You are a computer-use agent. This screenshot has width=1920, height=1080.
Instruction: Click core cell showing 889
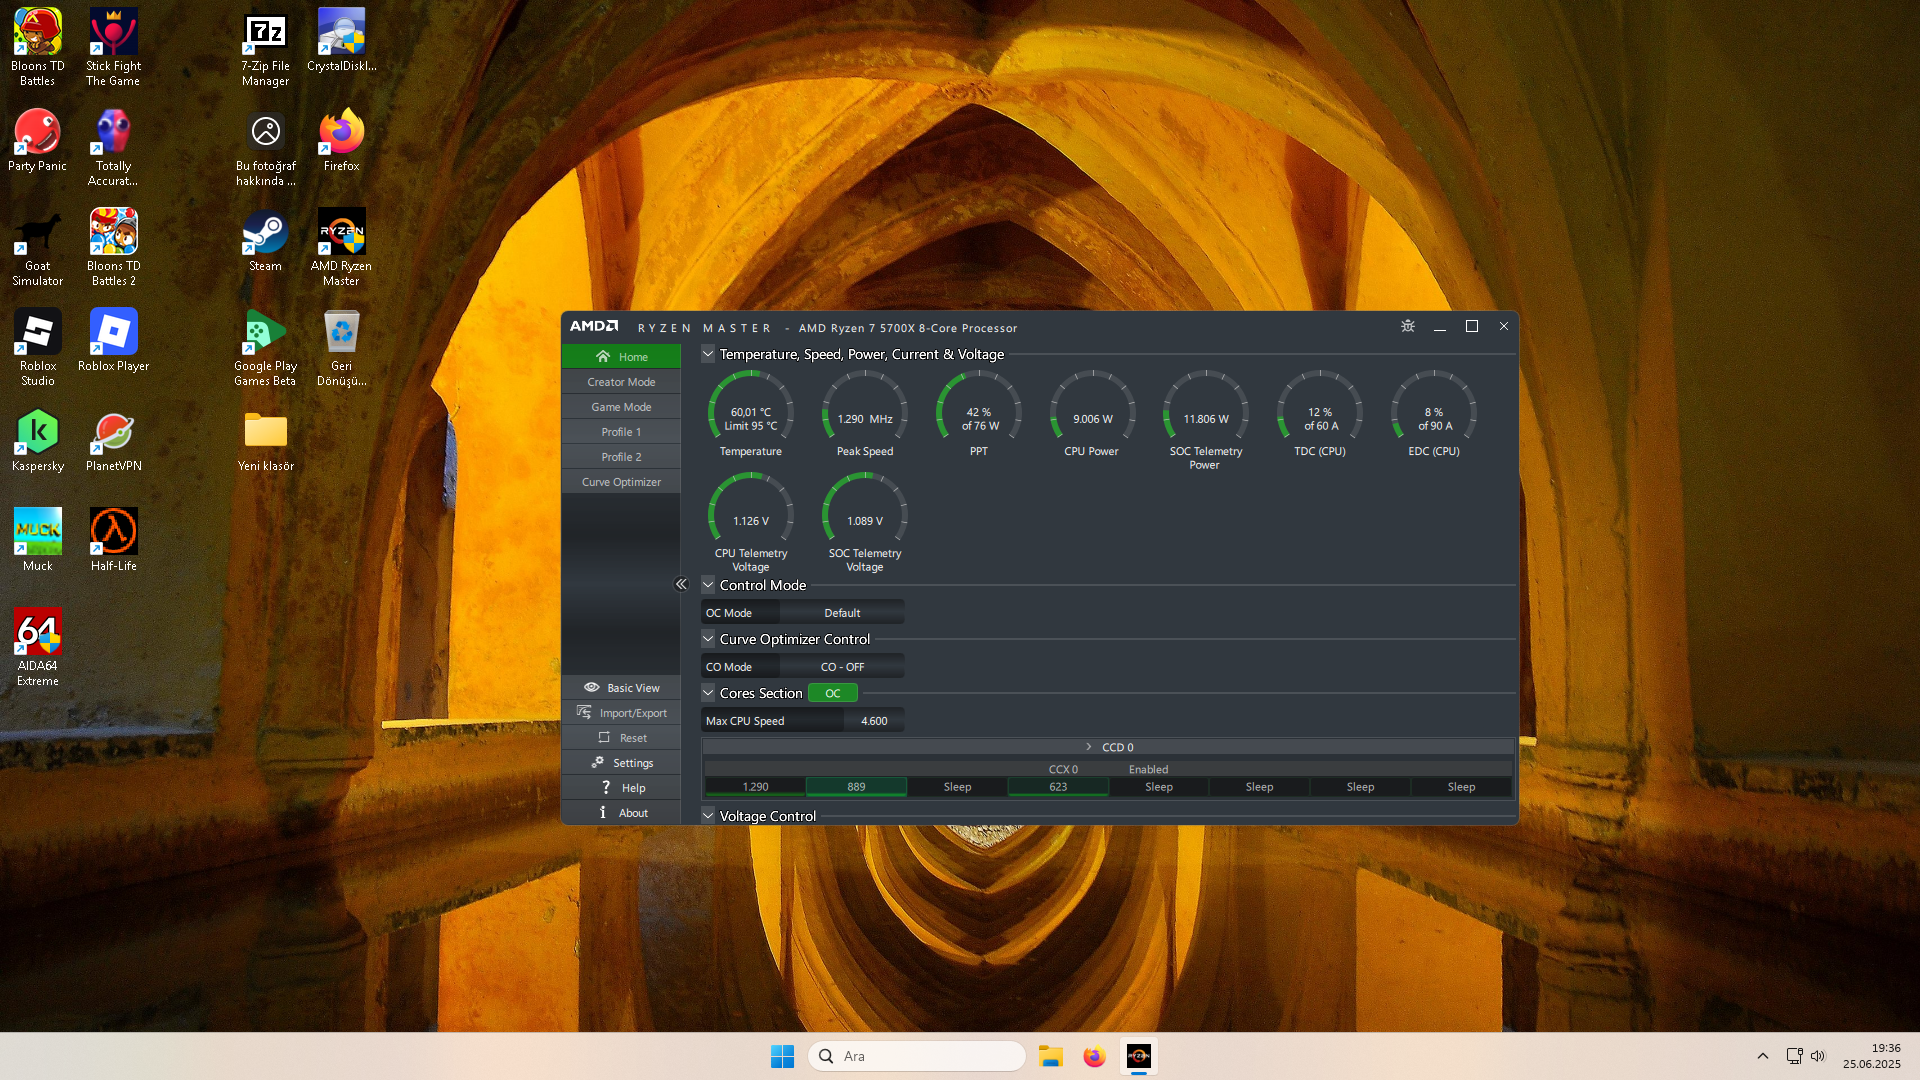point(856,787)
